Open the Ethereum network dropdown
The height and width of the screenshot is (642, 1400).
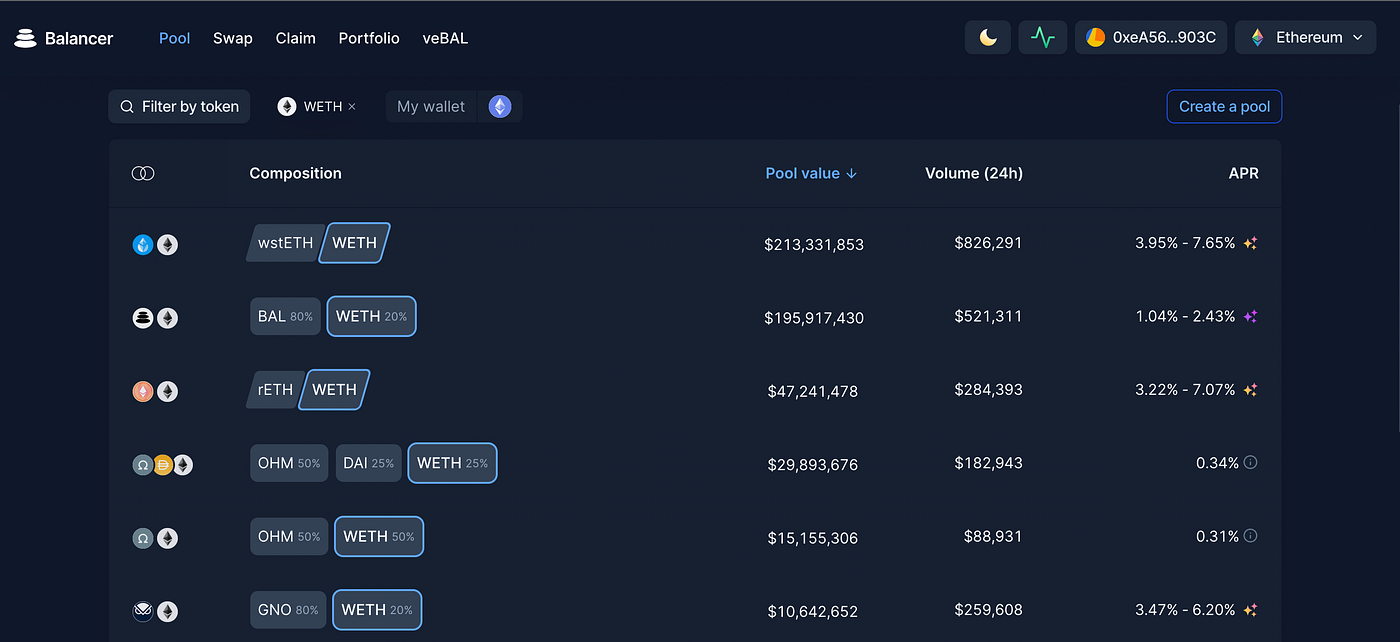pos(1306,38)
